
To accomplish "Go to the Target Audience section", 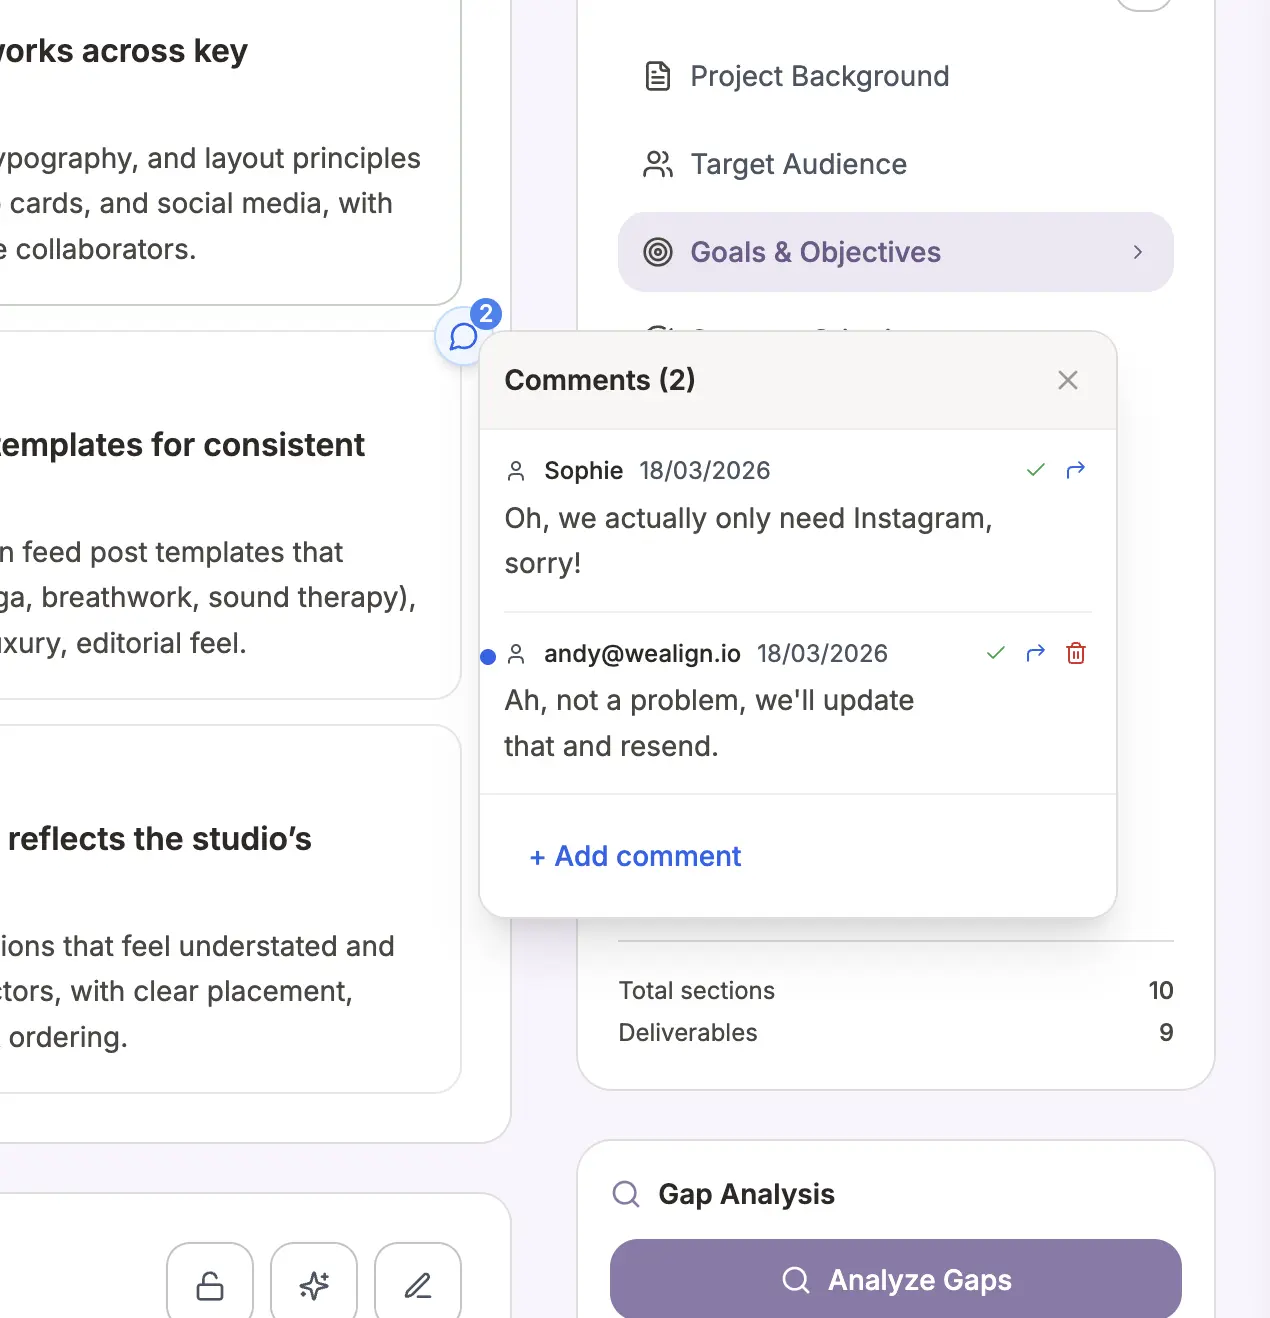I will [x=798, y=164].
